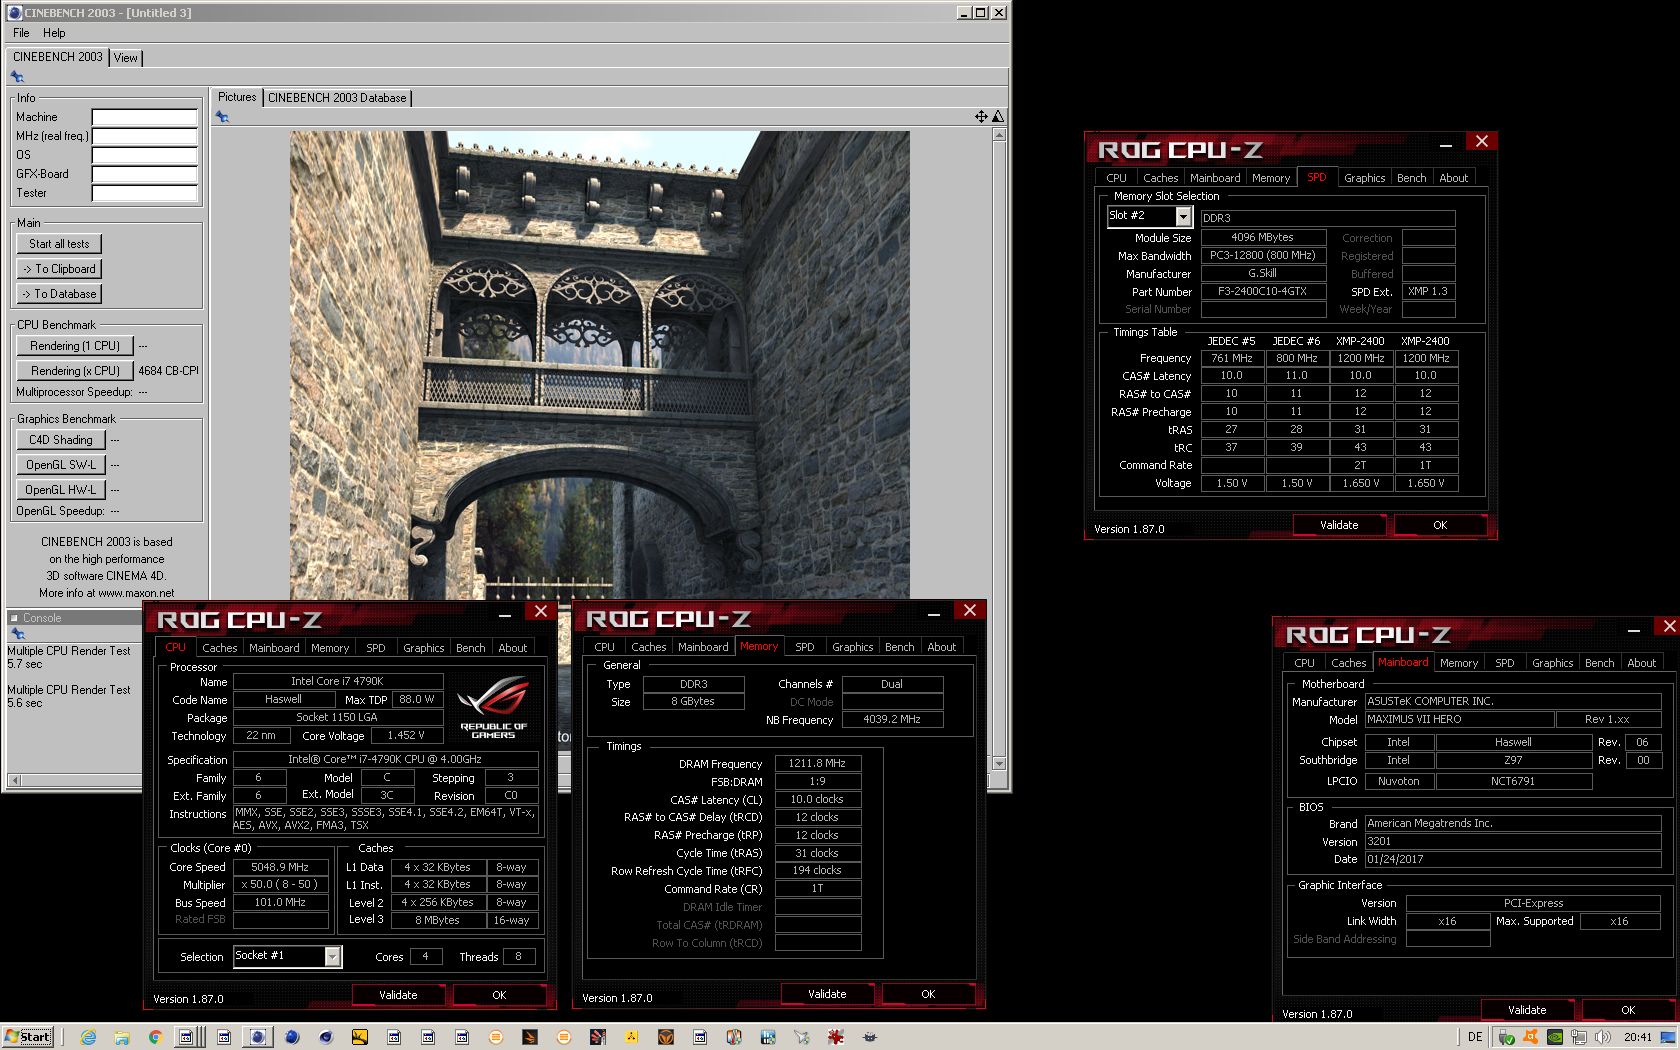The width and height of the screenshot is (1680, 1050).
Task: Click the Safely Remove Hardware tray icon
Action: tap(1506, 1037)
